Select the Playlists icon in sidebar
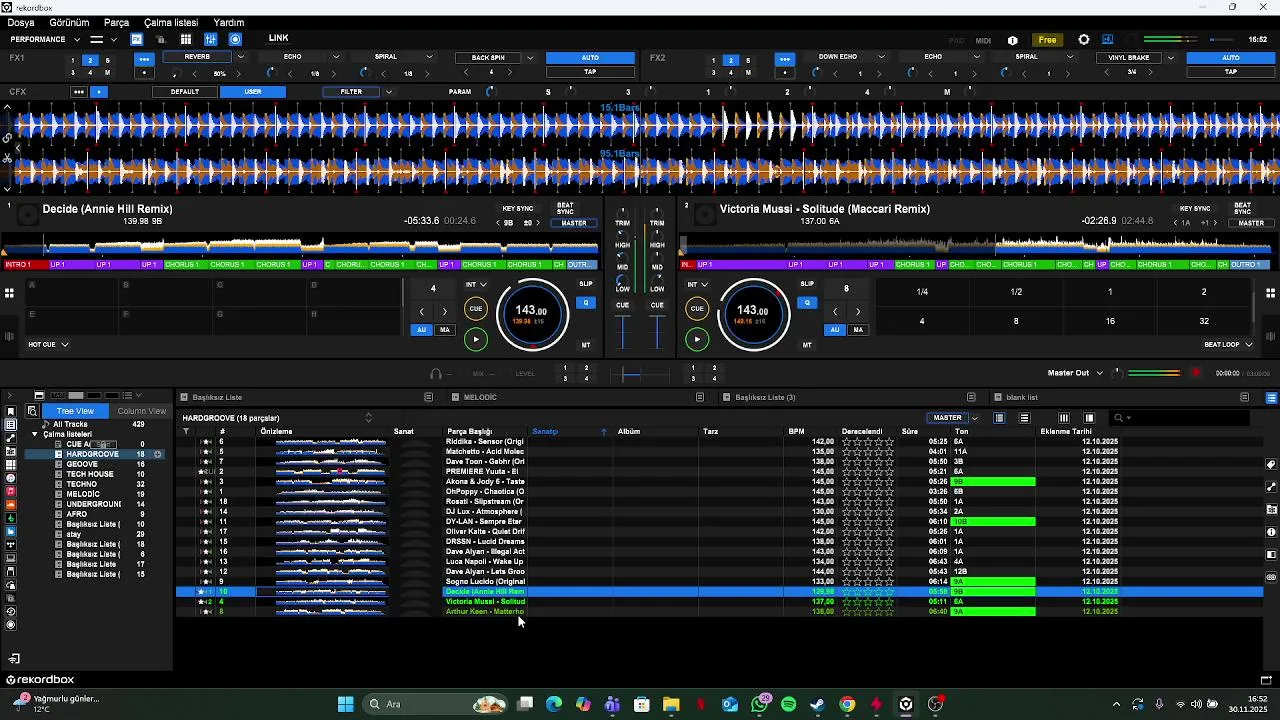Viewport: 1280px width, 720px height. pyautogui.click(x=11, y=425)
